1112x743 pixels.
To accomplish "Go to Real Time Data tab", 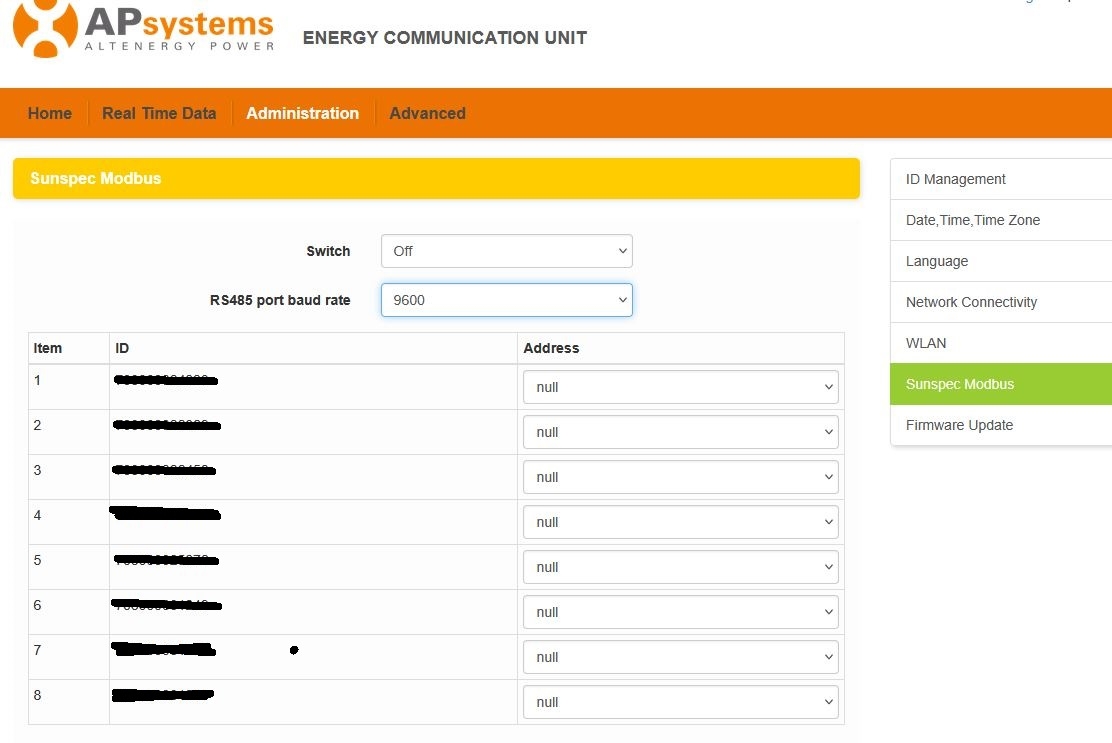I will [159, 113].
